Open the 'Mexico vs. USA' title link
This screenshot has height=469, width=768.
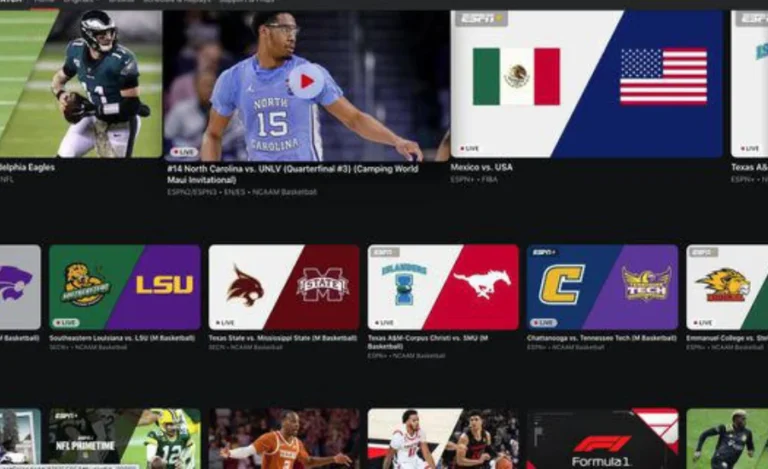[481, 167]
